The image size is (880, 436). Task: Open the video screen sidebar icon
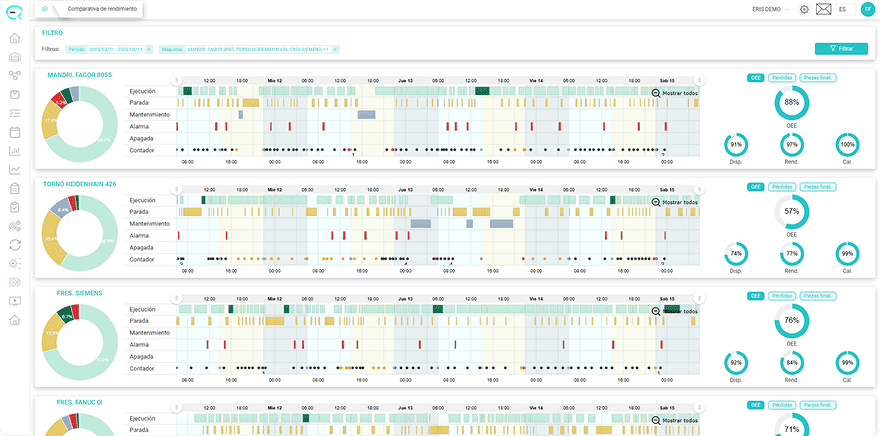click(x=15, y=301)
